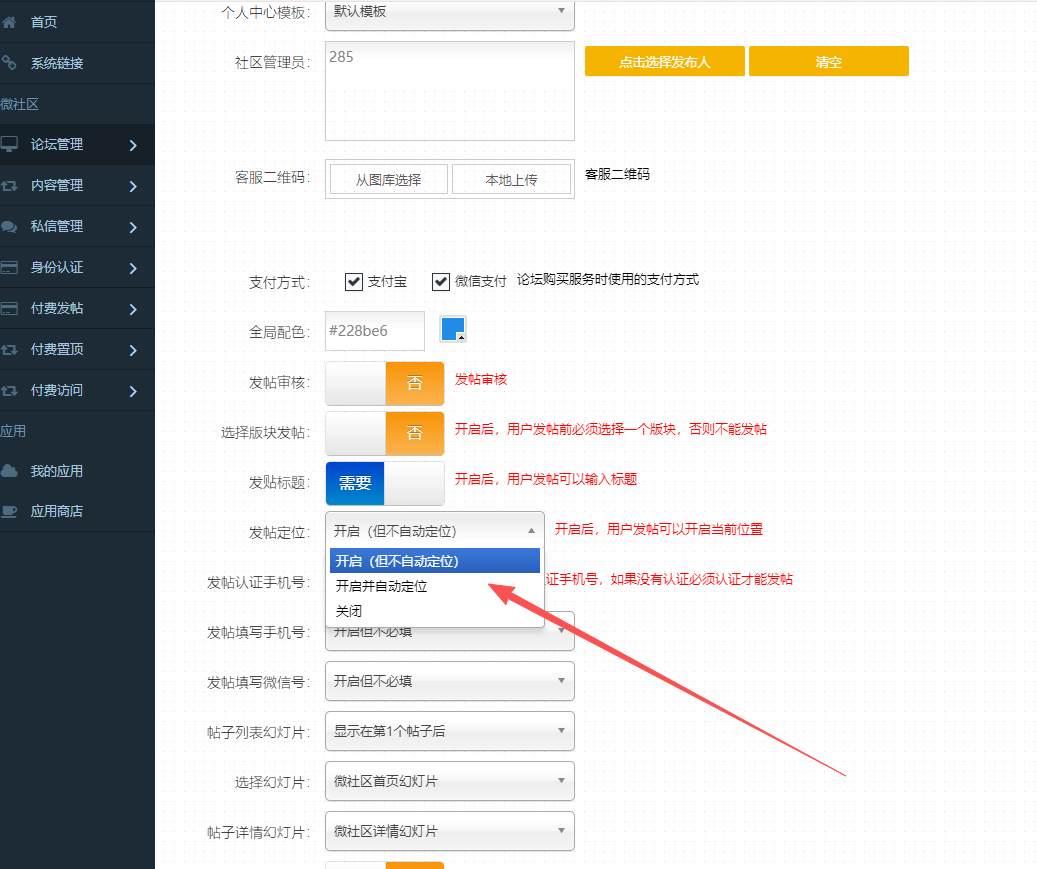Image resolution: width=1037 pixels, height=869 pixels.
Task: Select 开启并自动定位 from the dropdown list
Action: pos(382,586)
